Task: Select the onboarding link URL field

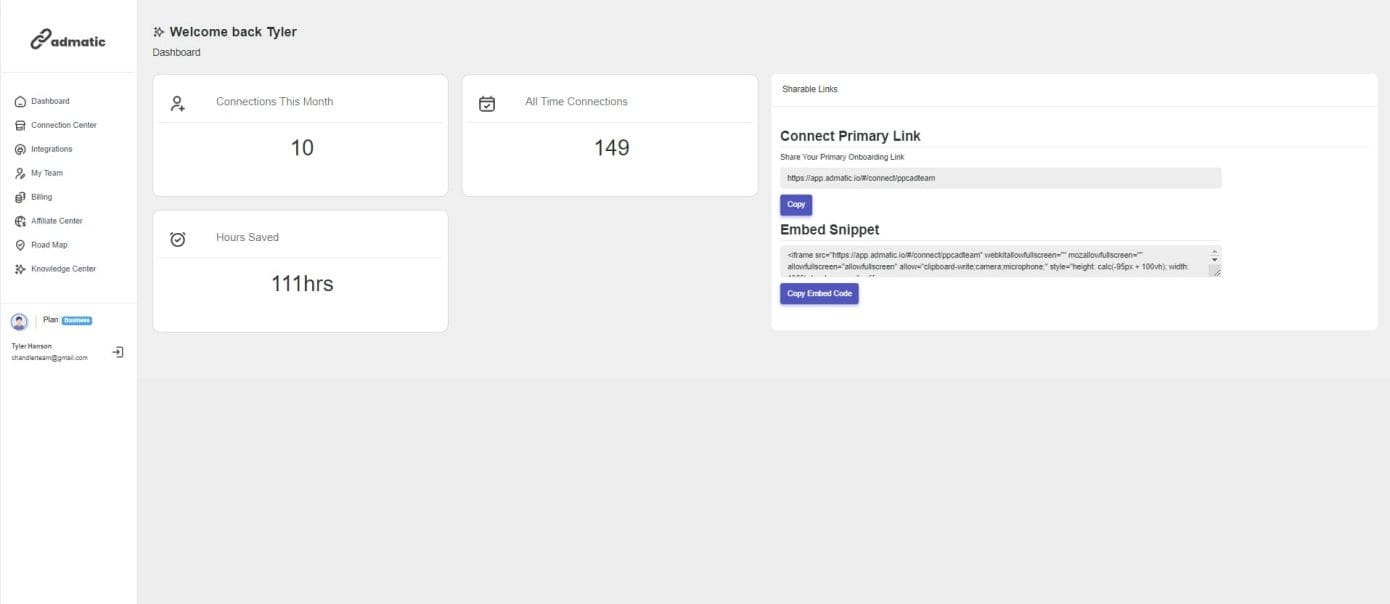Action: pyautogui.click(x=1000, y=177)
